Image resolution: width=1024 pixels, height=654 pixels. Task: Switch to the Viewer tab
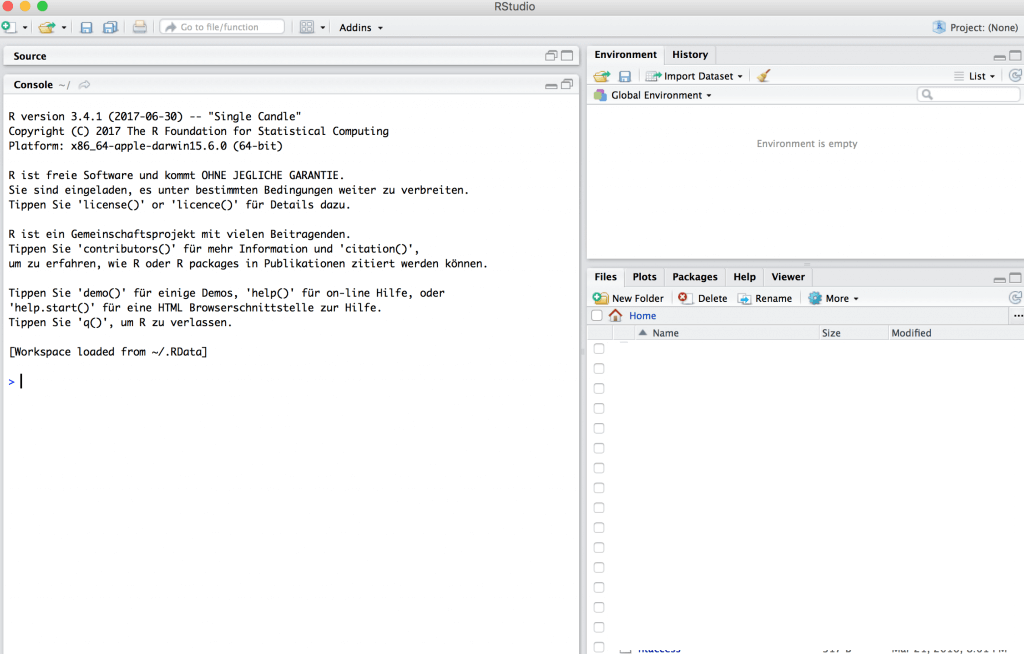click(x=788, y=276)
